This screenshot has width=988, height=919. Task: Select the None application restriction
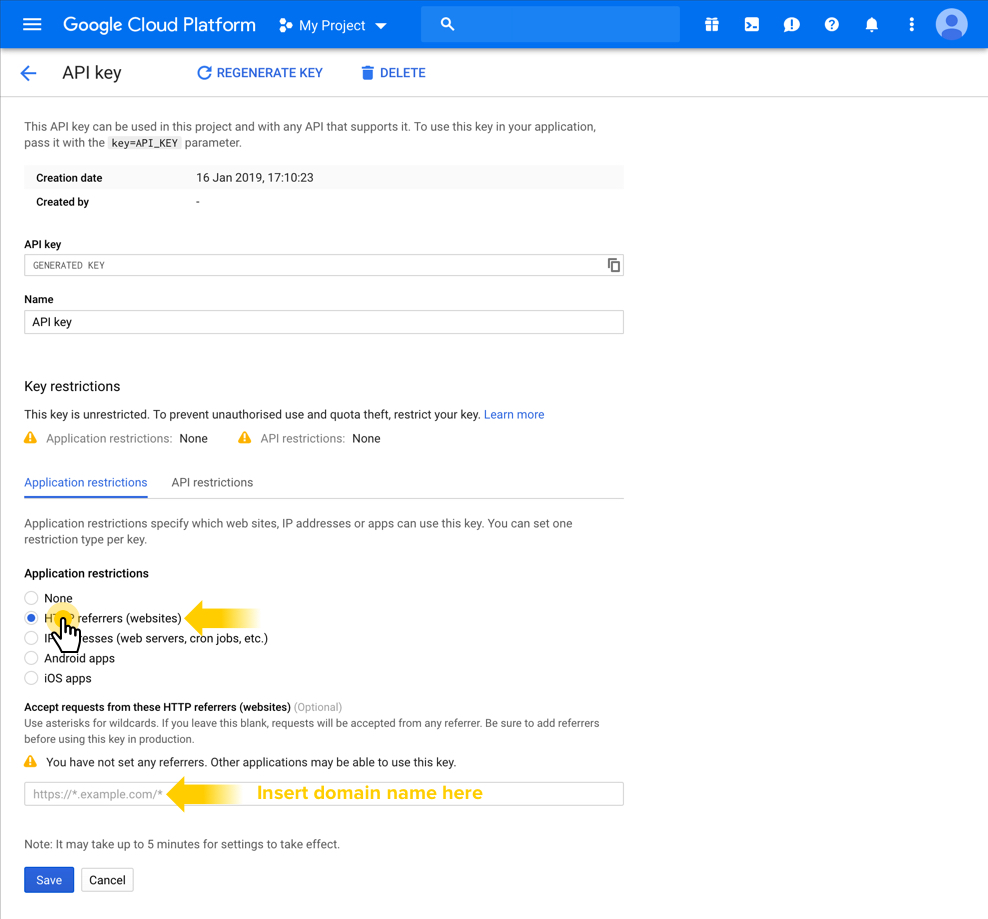(32, 598)
